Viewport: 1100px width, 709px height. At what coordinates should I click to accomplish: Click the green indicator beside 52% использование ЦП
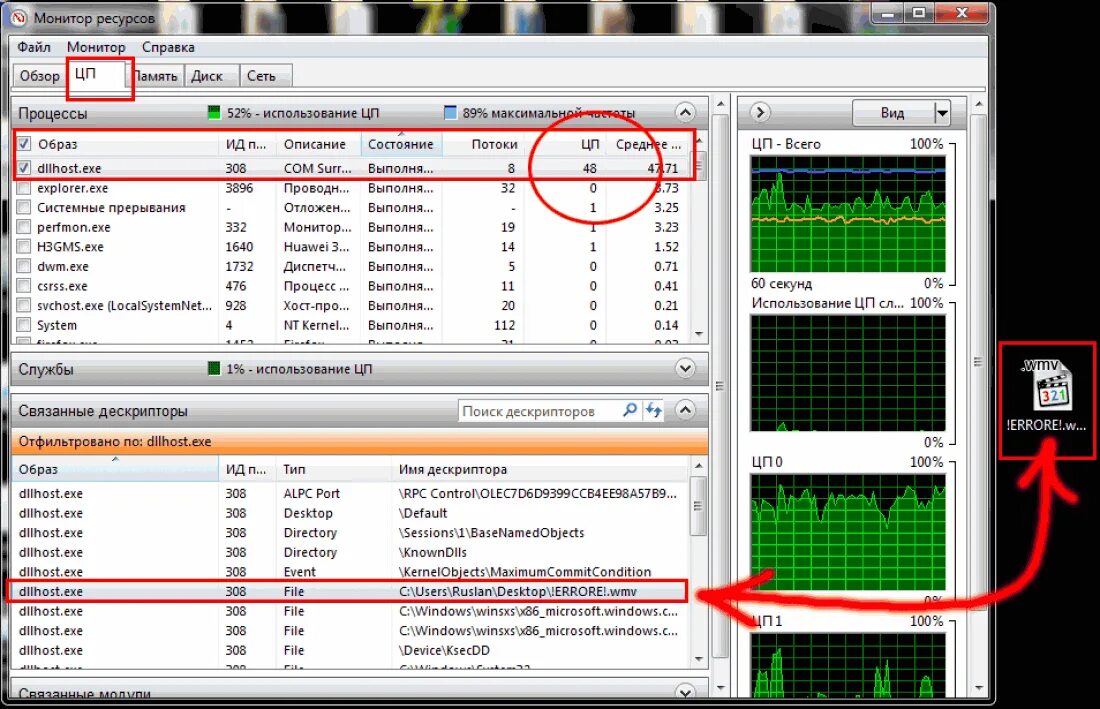(211, 112)
